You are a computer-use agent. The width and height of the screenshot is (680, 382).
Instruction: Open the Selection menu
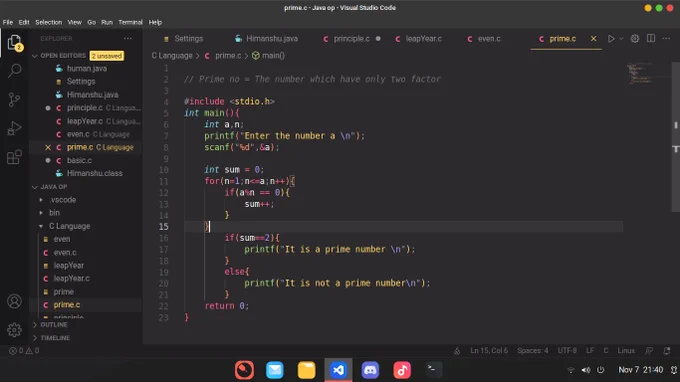pos(49,22)
